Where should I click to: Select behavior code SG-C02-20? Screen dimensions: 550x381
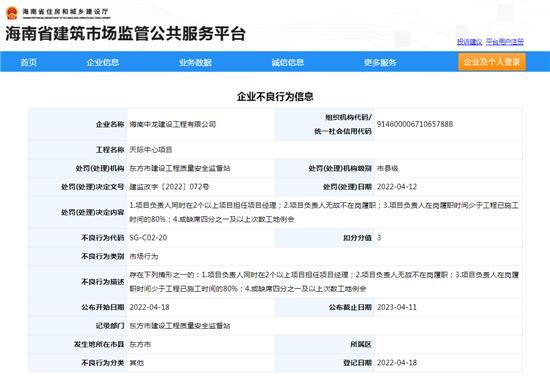pyautogui.click(x=148, y=238)
